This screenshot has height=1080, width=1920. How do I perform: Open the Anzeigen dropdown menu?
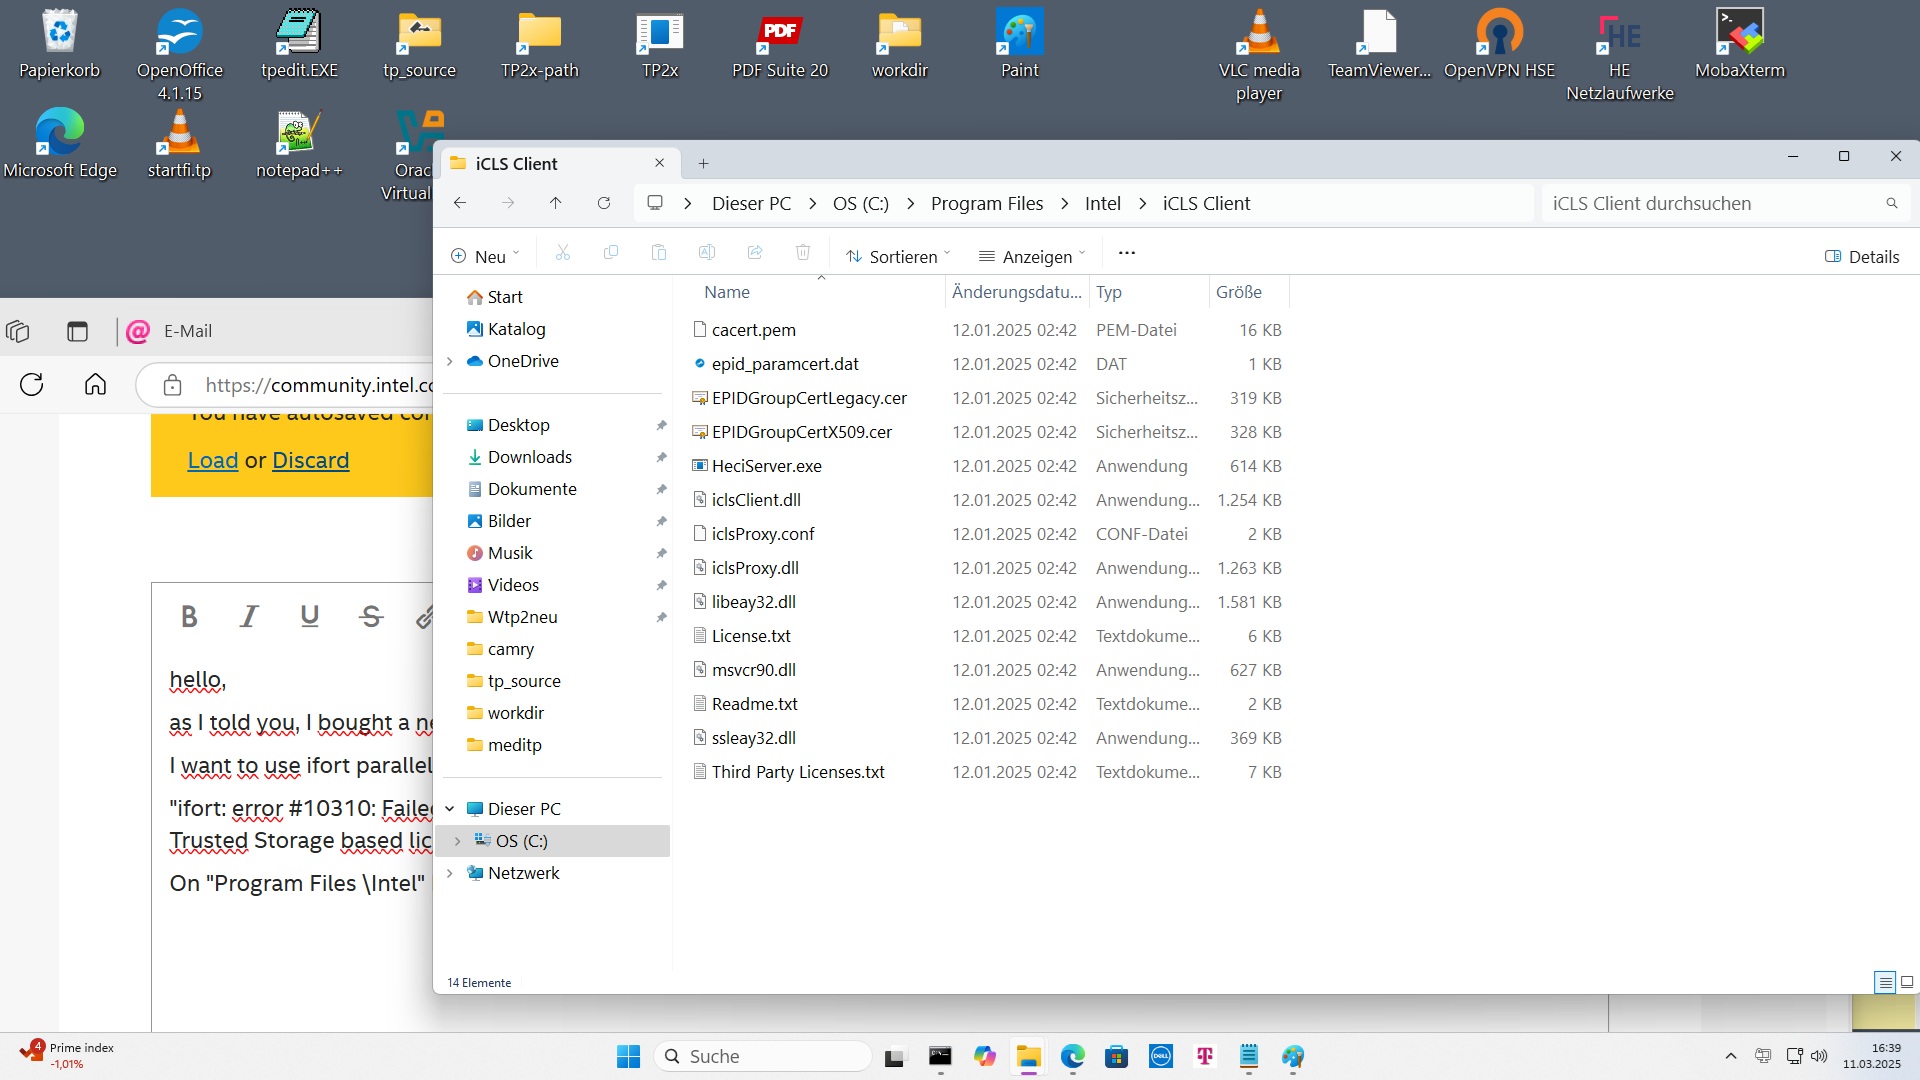[x=1032, y=256]
